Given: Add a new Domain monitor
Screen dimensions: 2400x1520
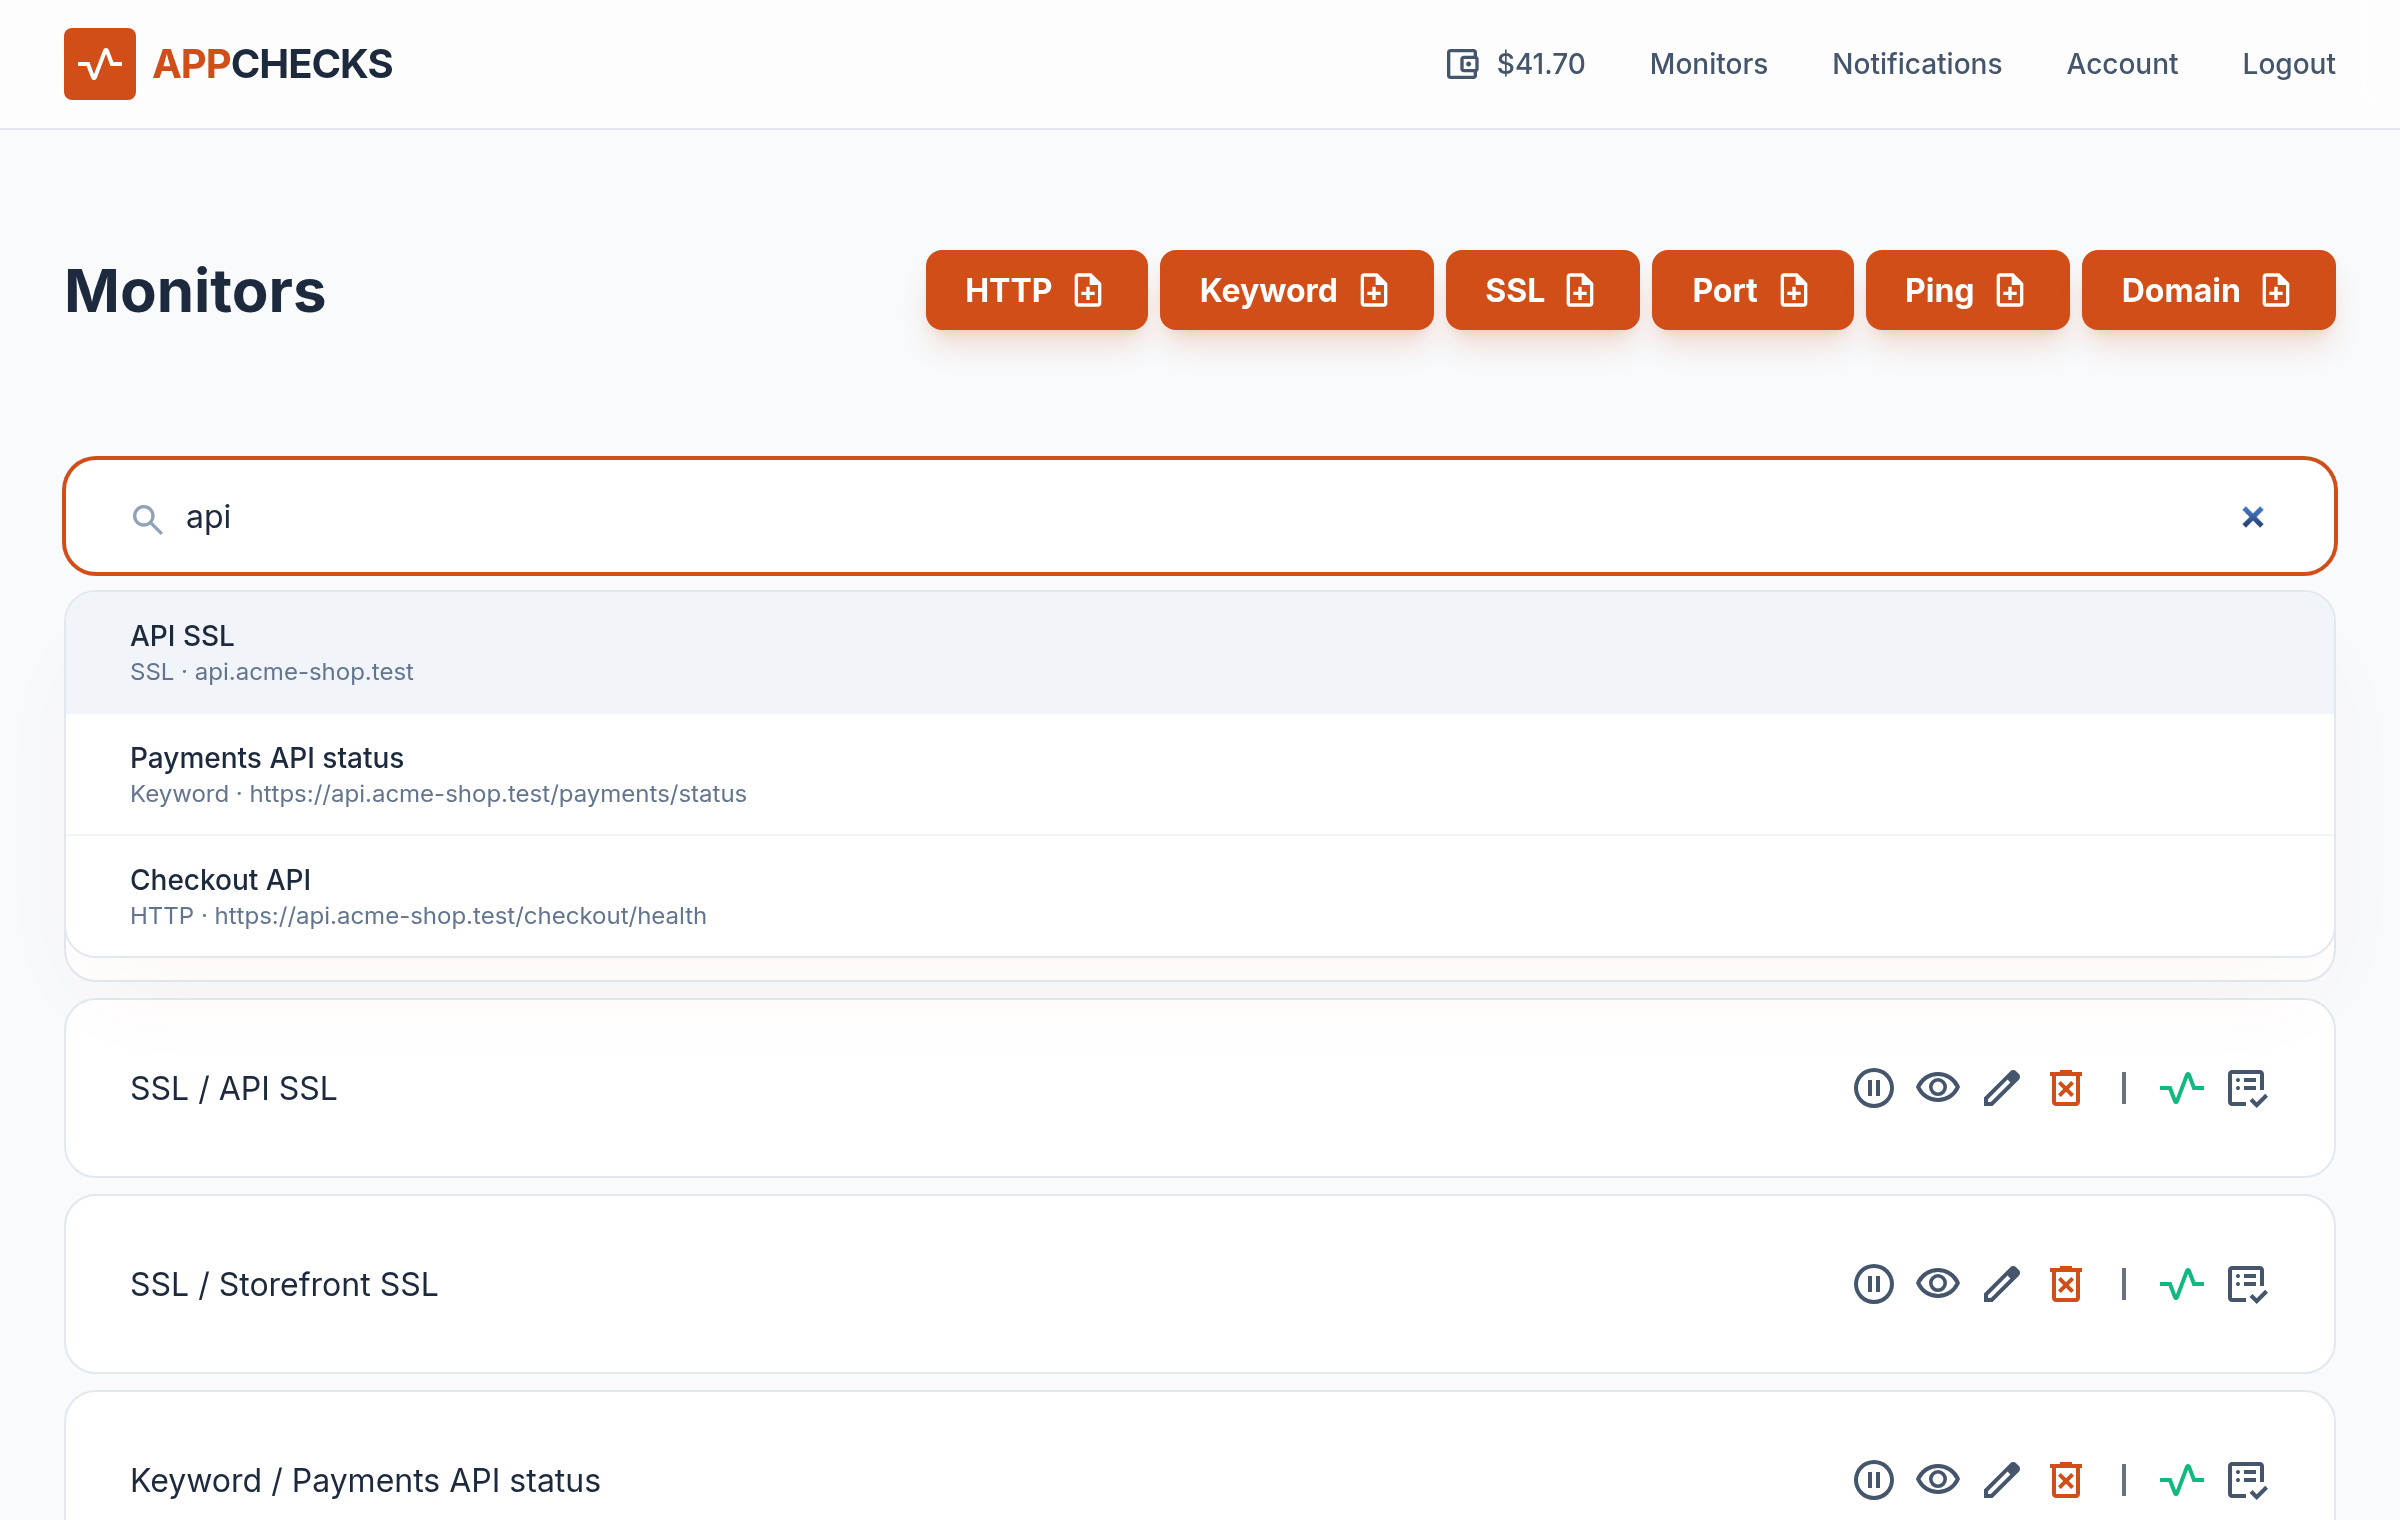Looking at the screenshot, I should coord(2208,290).
